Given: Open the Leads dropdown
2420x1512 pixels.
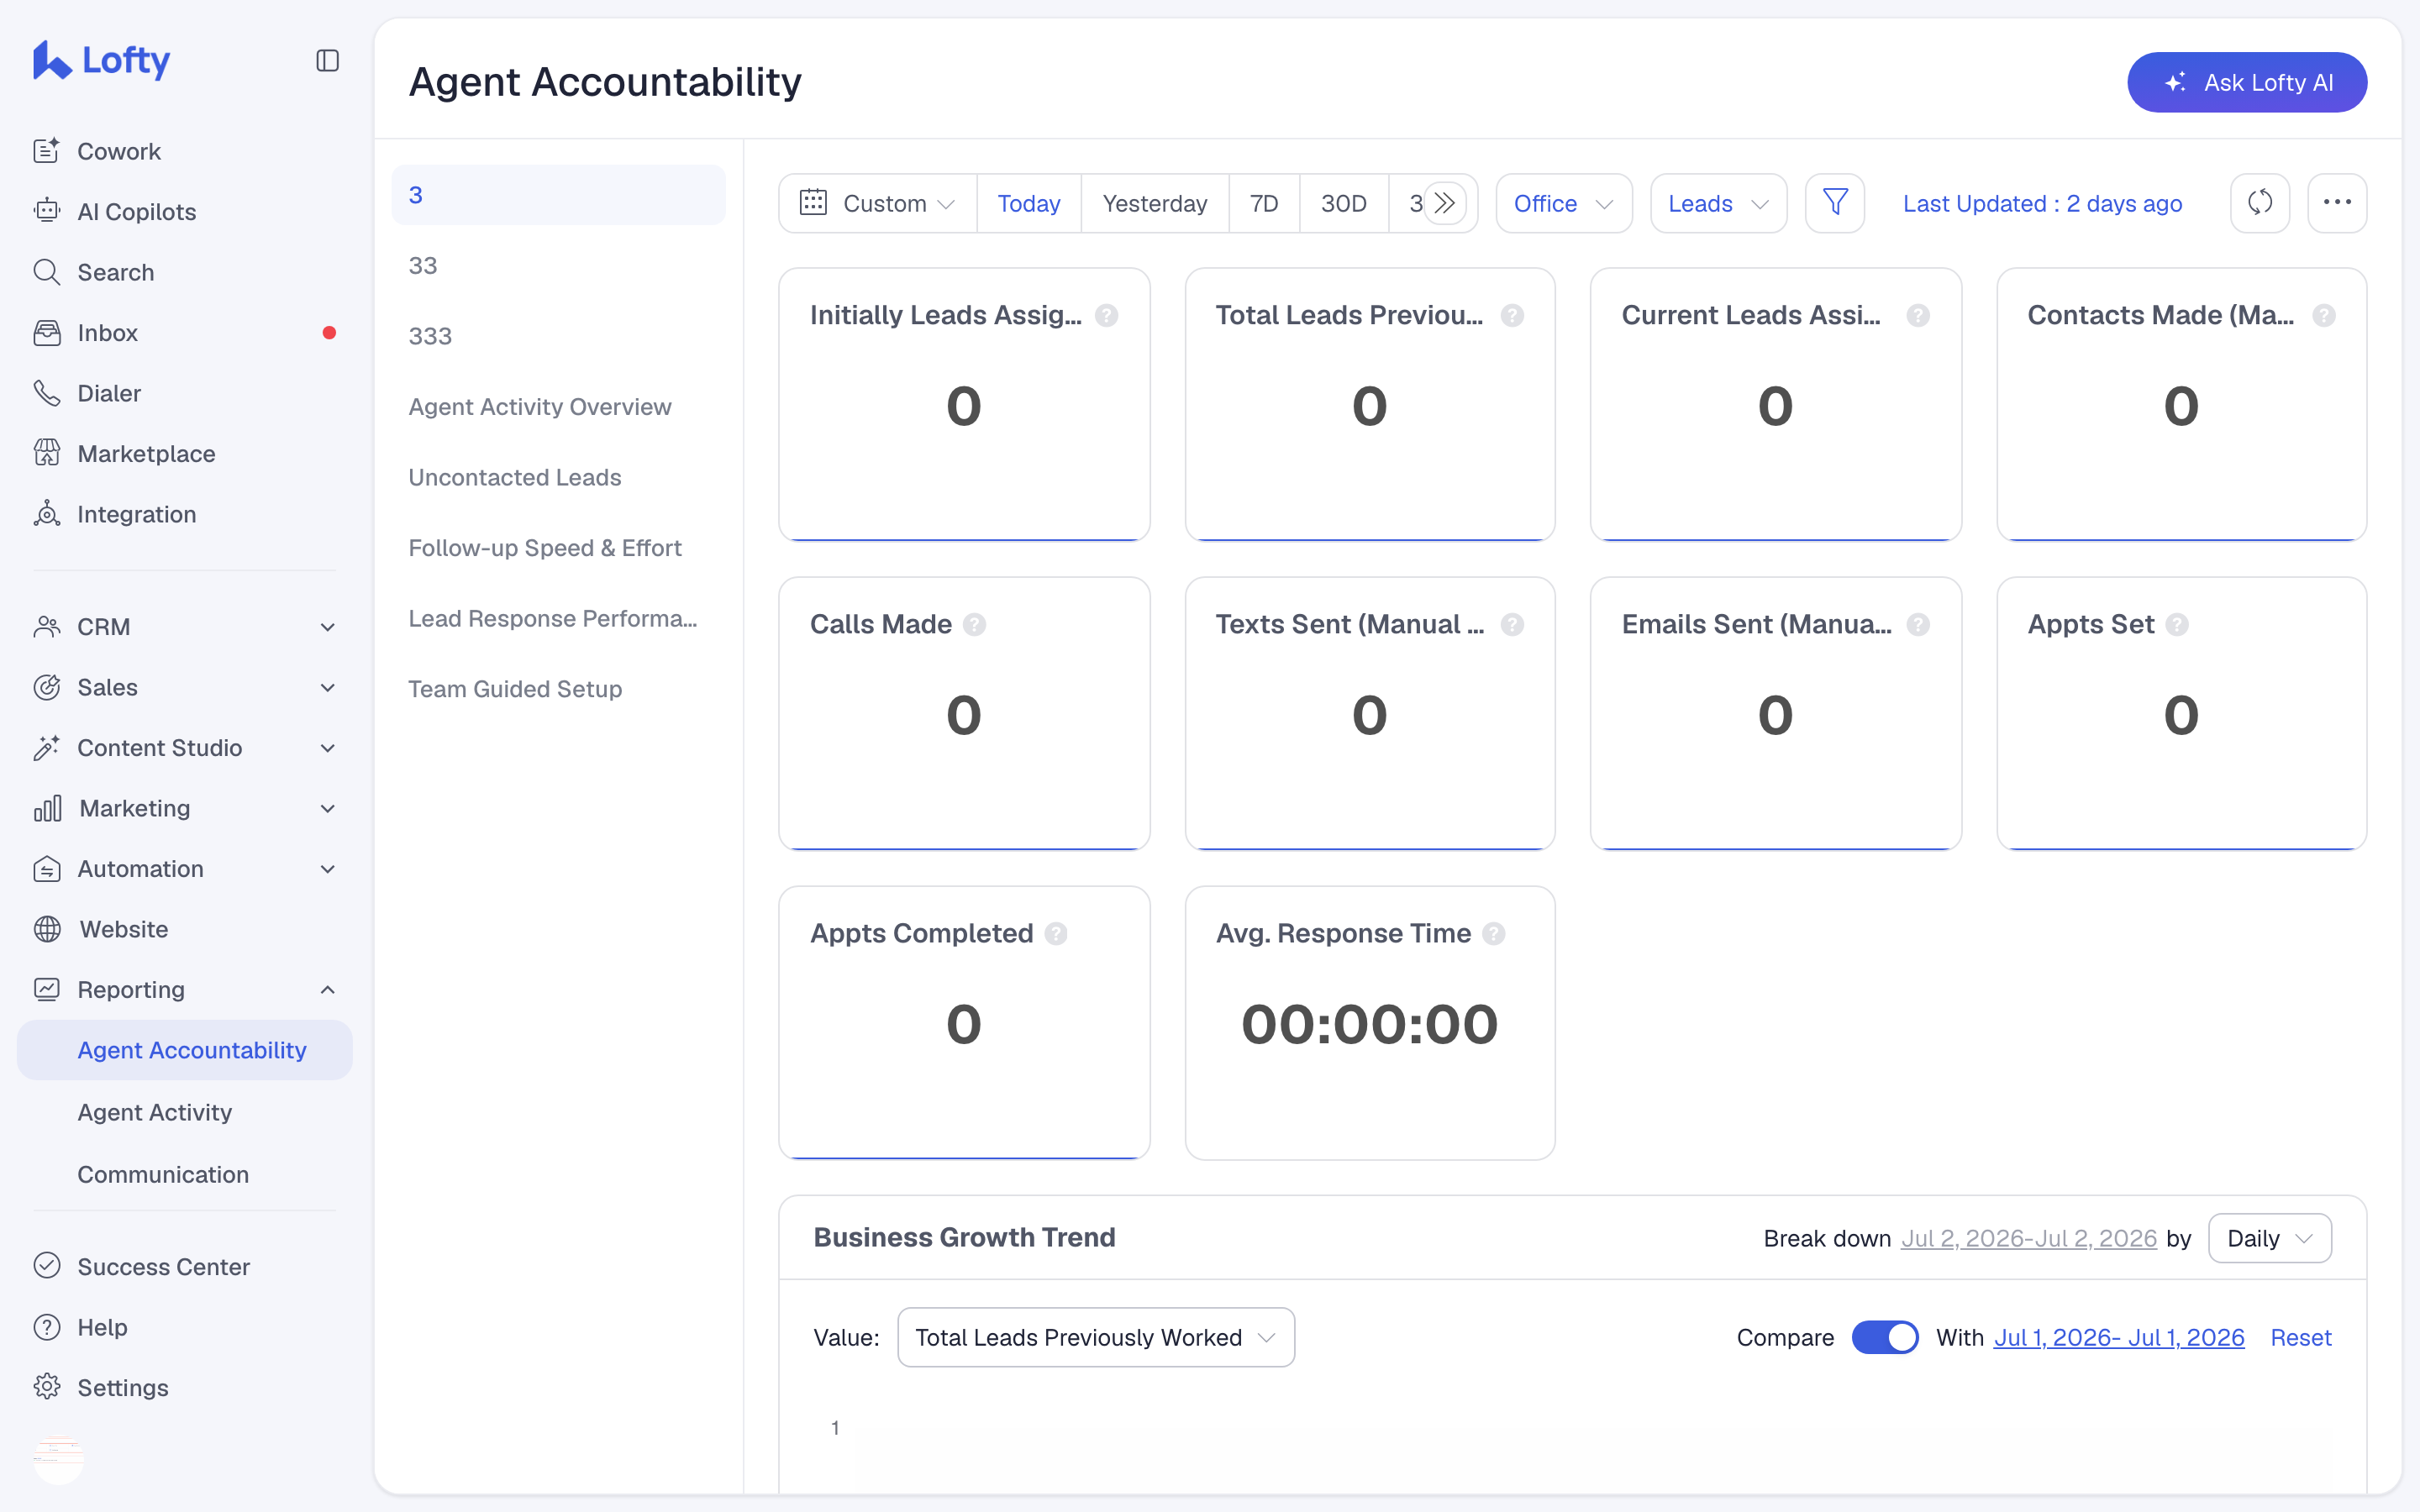Looking at the screenshot, I should tap(1718, 203).
